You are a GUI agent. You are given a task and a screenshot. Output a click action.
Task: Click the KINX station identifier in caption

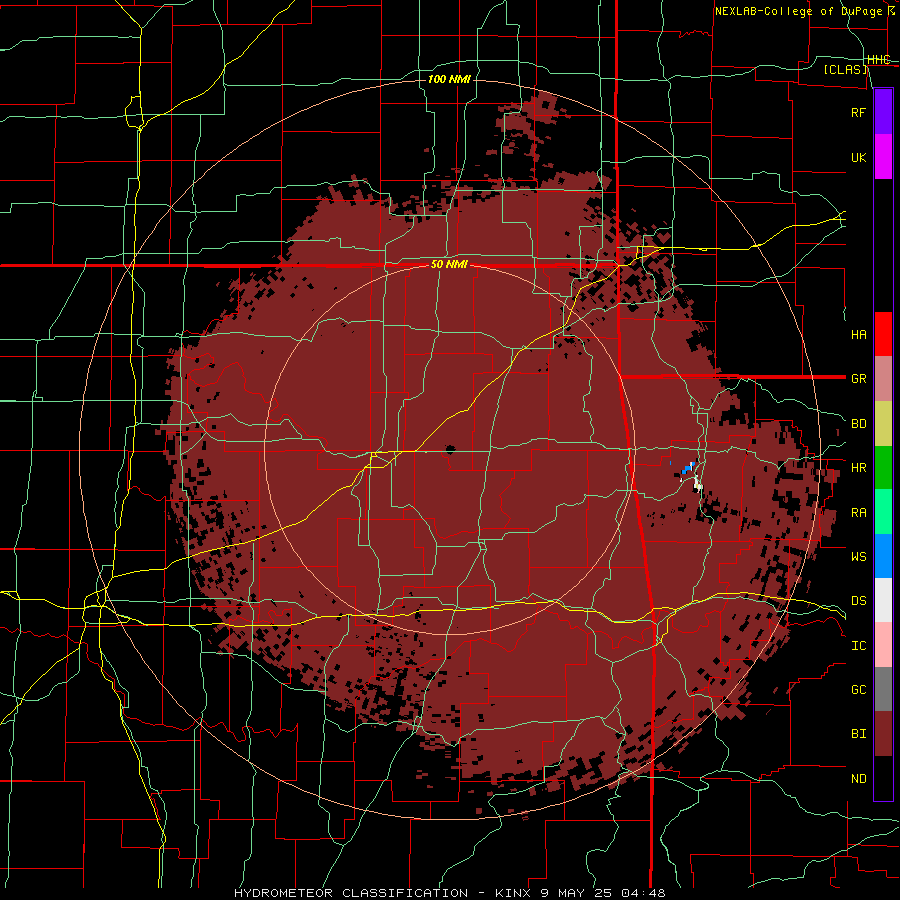[513, 893]
